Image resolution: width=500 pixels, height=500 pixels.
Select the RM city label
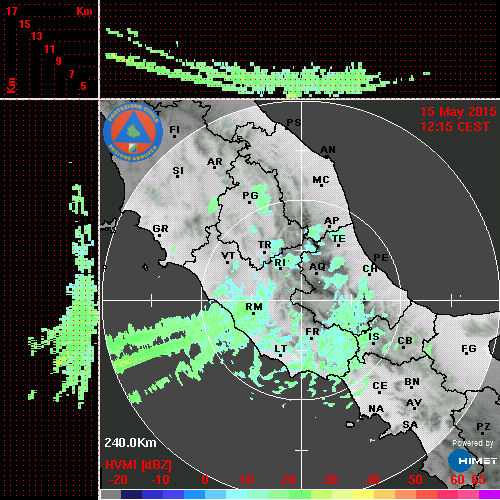pos(254,307)
